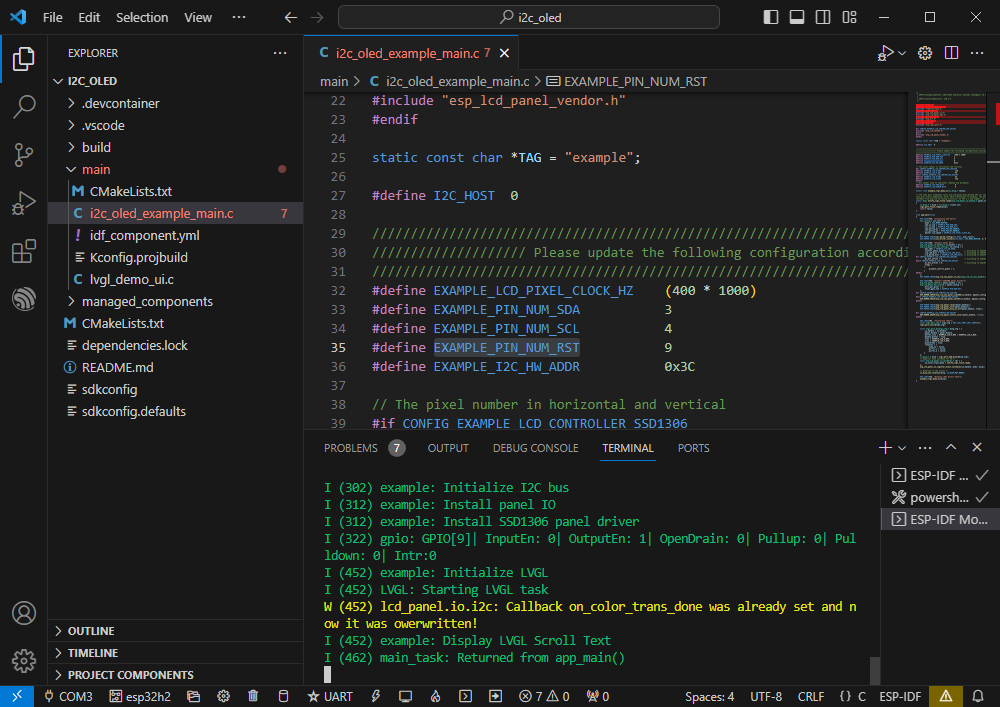Open run or debug dropdown arrow in editor
The width and height of the screenshot is (1000, 707).
[x=902, y=54]
